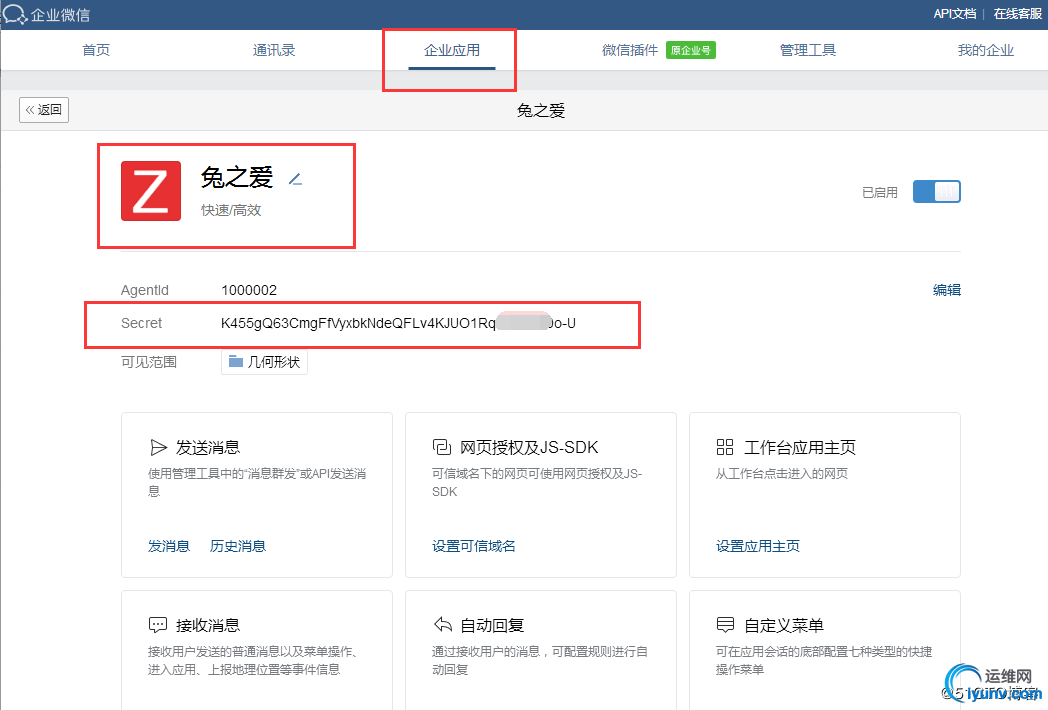The height and width of the screenshot is (710, 1048).
Task: Click the green 原企业号 badge
Action: pos(690,50)
